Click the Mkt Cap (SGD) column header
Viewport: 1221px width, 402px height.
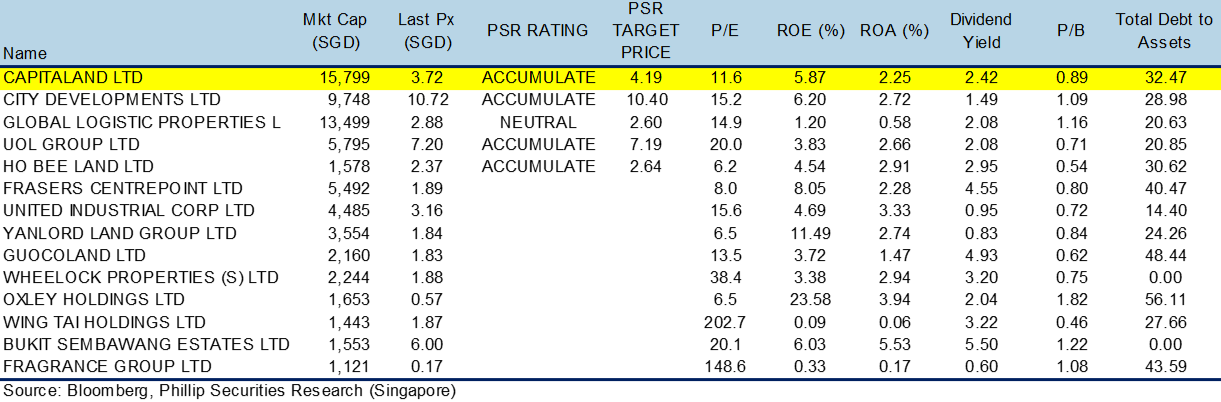(x=336, y=31)
